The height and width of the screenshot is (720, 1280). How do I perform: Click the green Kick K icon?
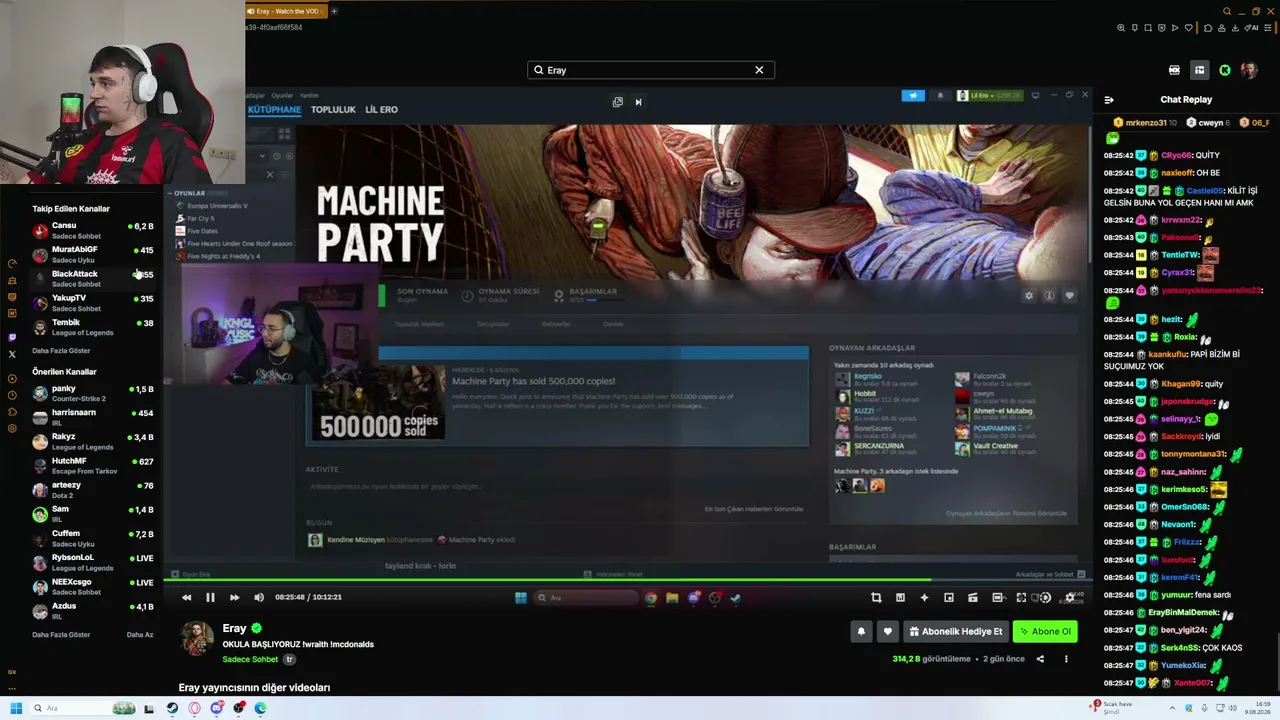click(x=1225, y=70)
